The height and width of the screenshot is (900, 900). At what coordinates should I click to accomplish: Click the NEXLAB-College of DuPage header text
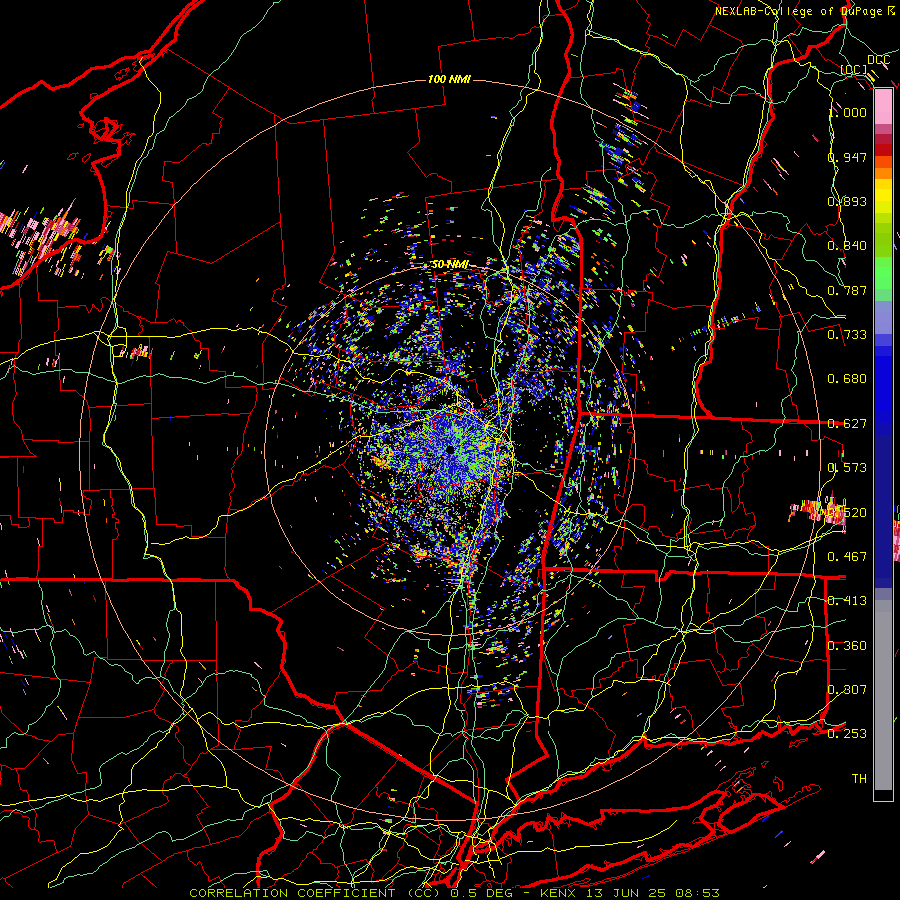(x=804, y=11)
